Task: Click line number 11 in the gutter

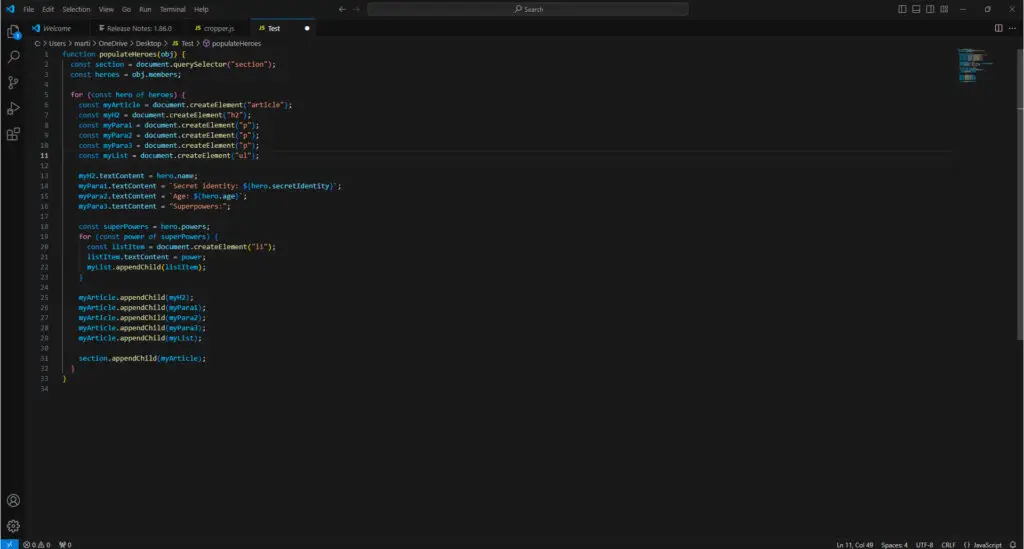Action: point(44,155)
